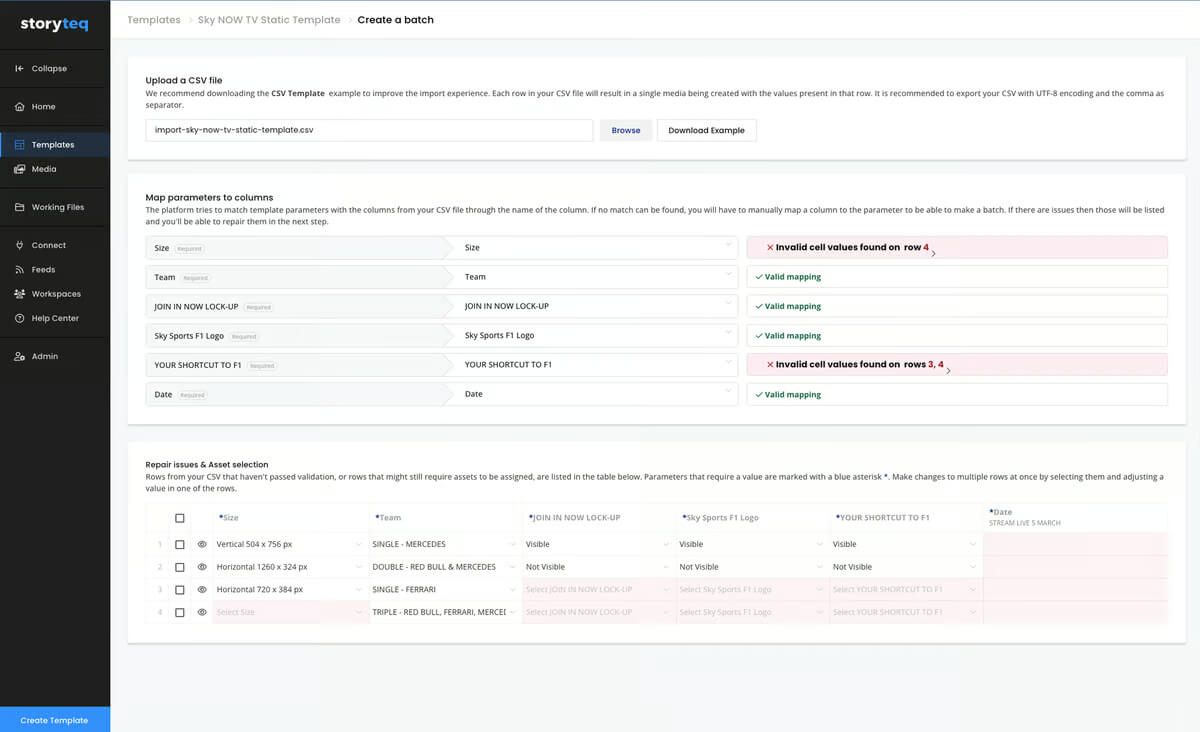Click the Create Template button
This screenshot has width=1200, height=732.
tap(55, 720)
